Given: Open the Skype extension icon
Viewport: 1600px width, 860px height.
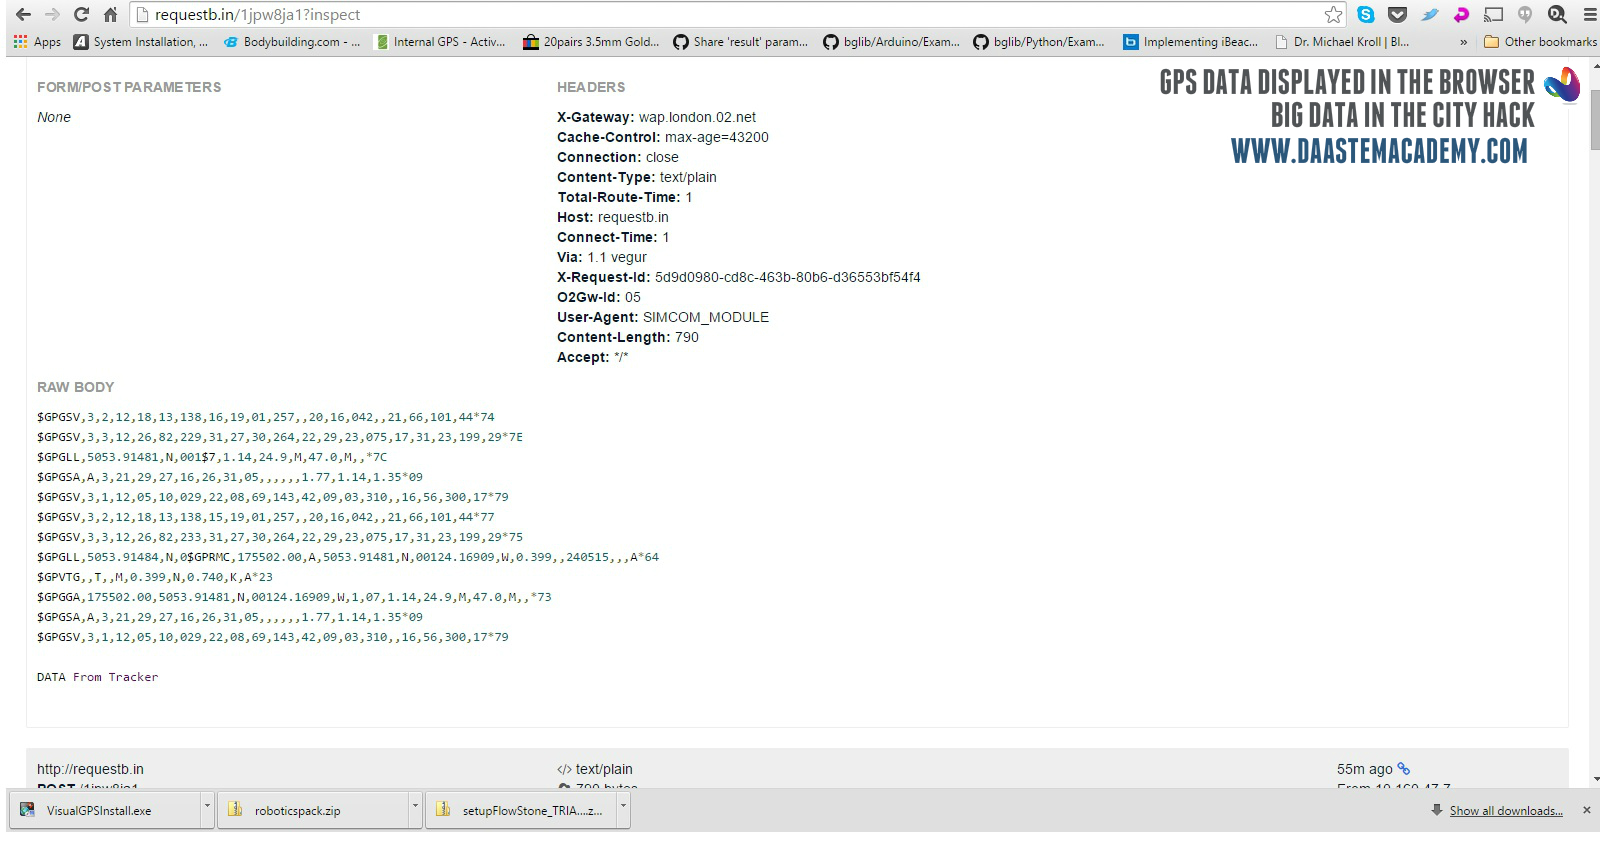Looking at the screenshot, I should tap(1366, 14).
